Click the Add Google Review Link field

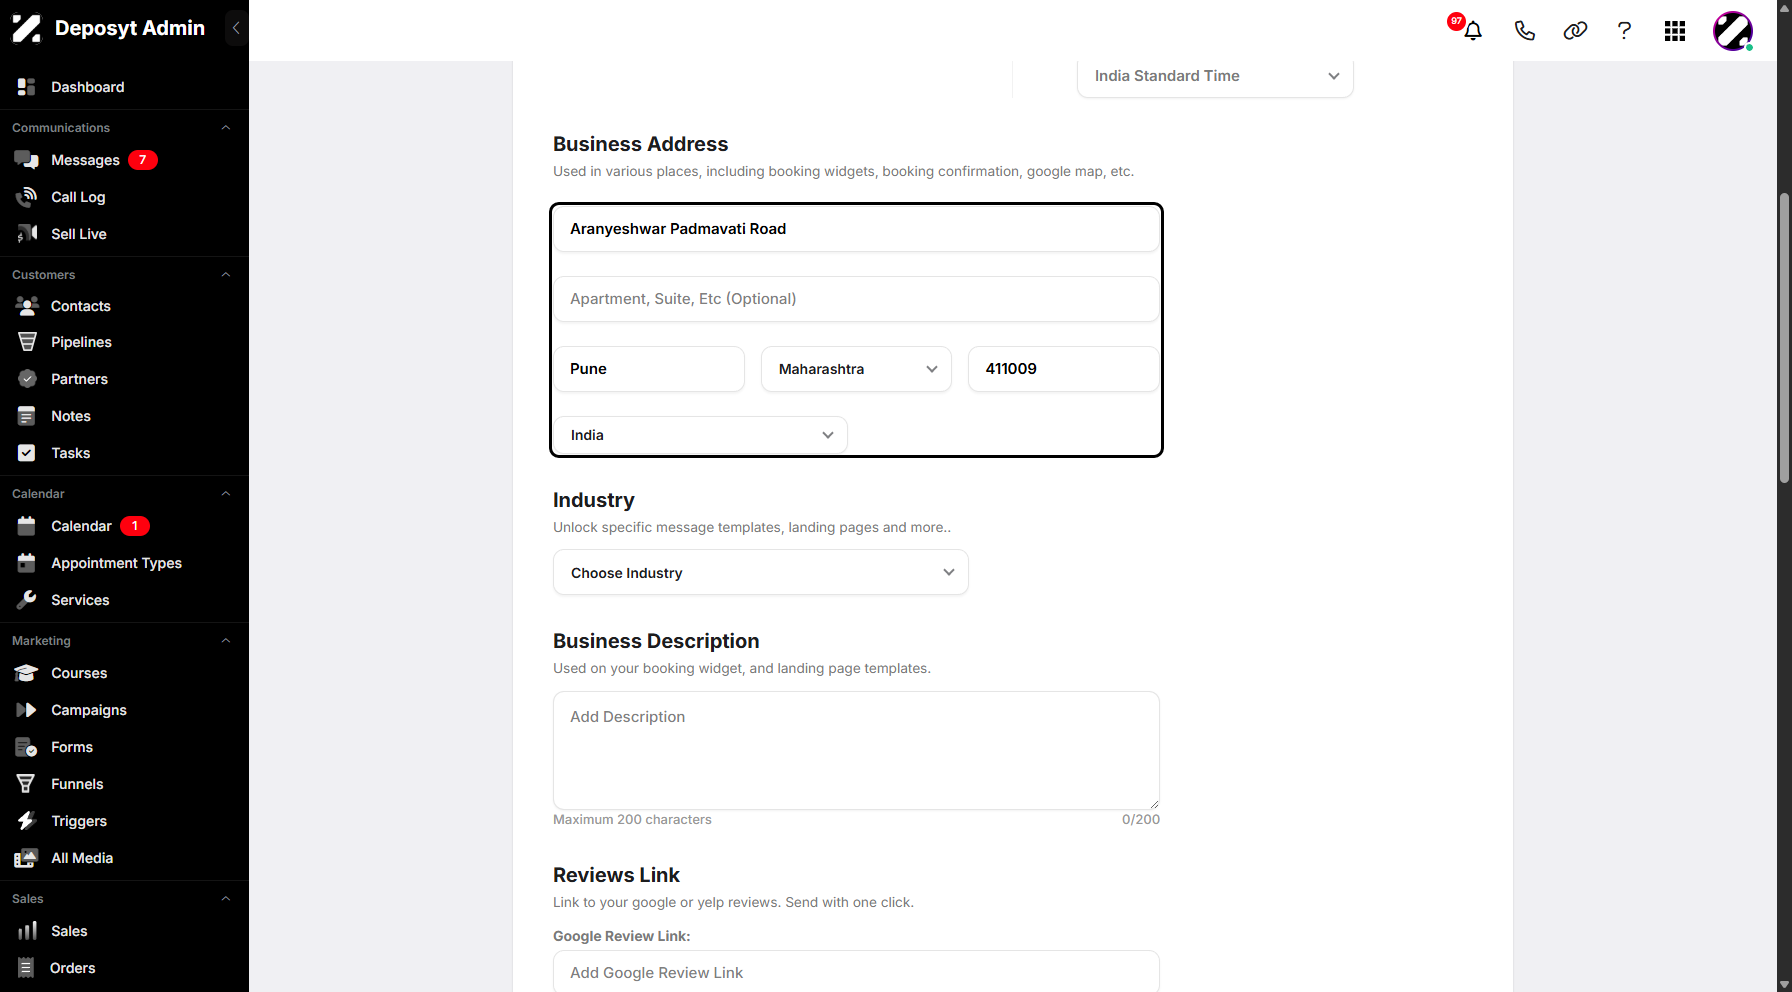coord(856,972)
